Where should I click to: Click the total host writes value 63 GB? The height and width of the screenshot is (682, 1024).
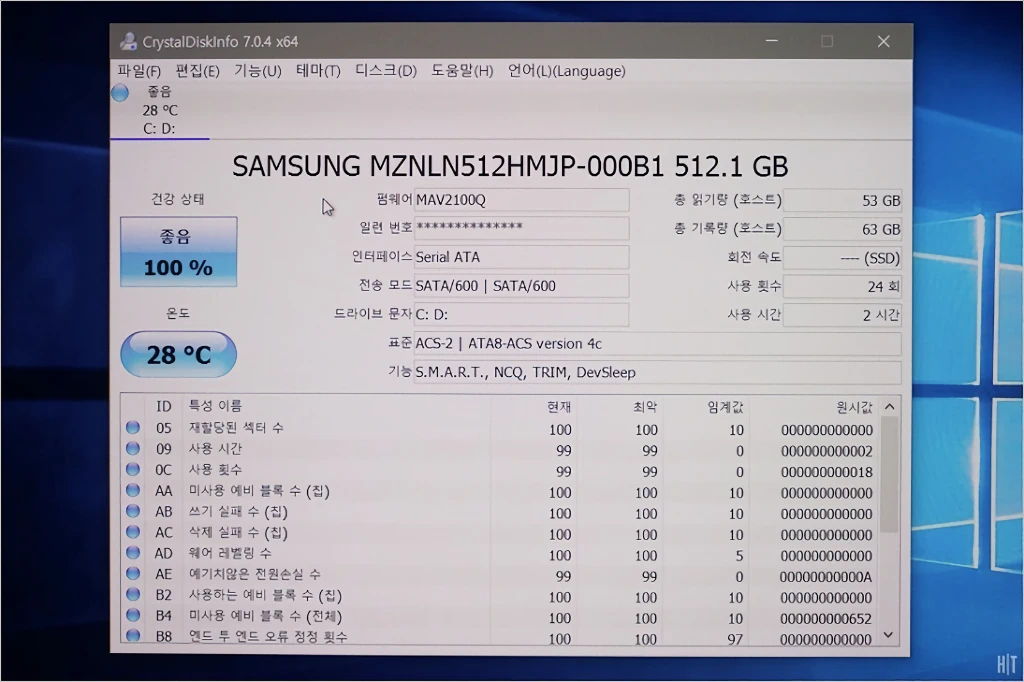point(842,229)
